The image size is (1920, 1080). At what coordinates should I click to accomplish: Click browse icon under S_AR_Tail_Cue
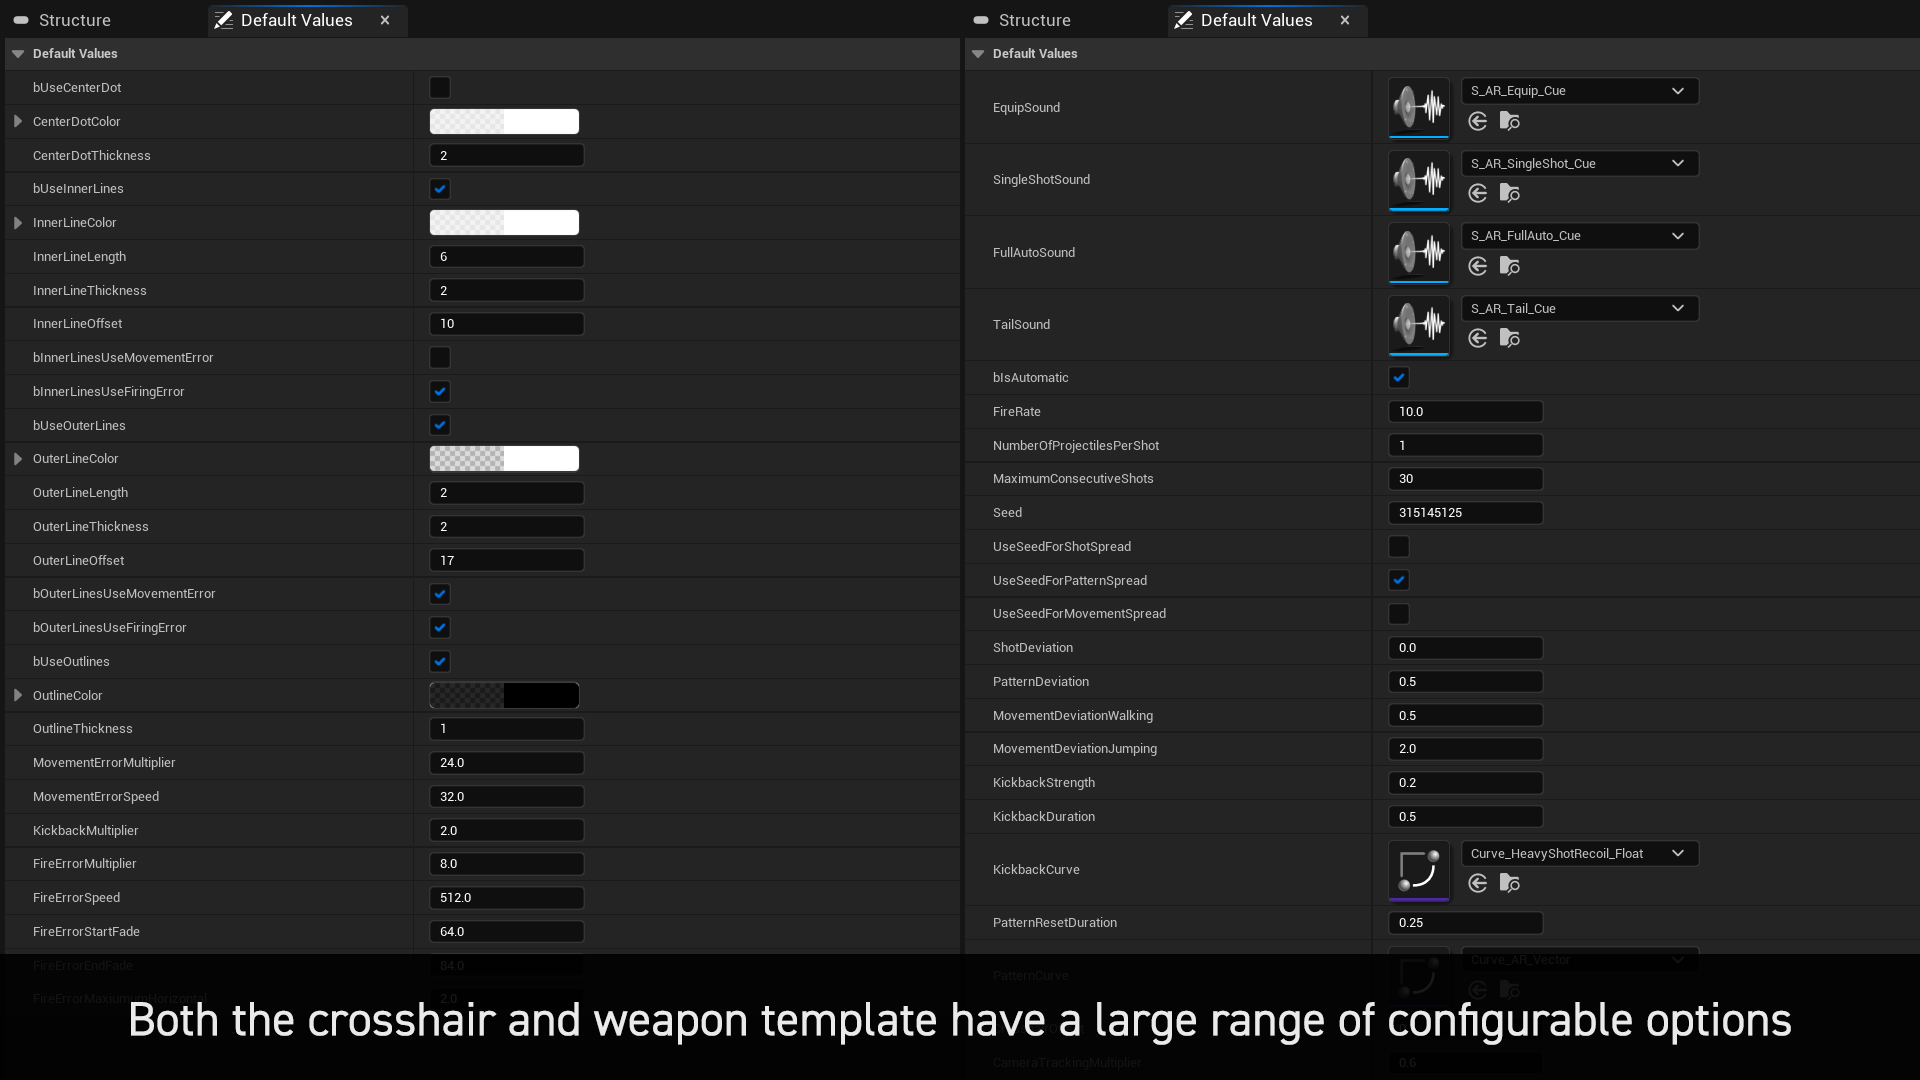[x=1510, y=338]
